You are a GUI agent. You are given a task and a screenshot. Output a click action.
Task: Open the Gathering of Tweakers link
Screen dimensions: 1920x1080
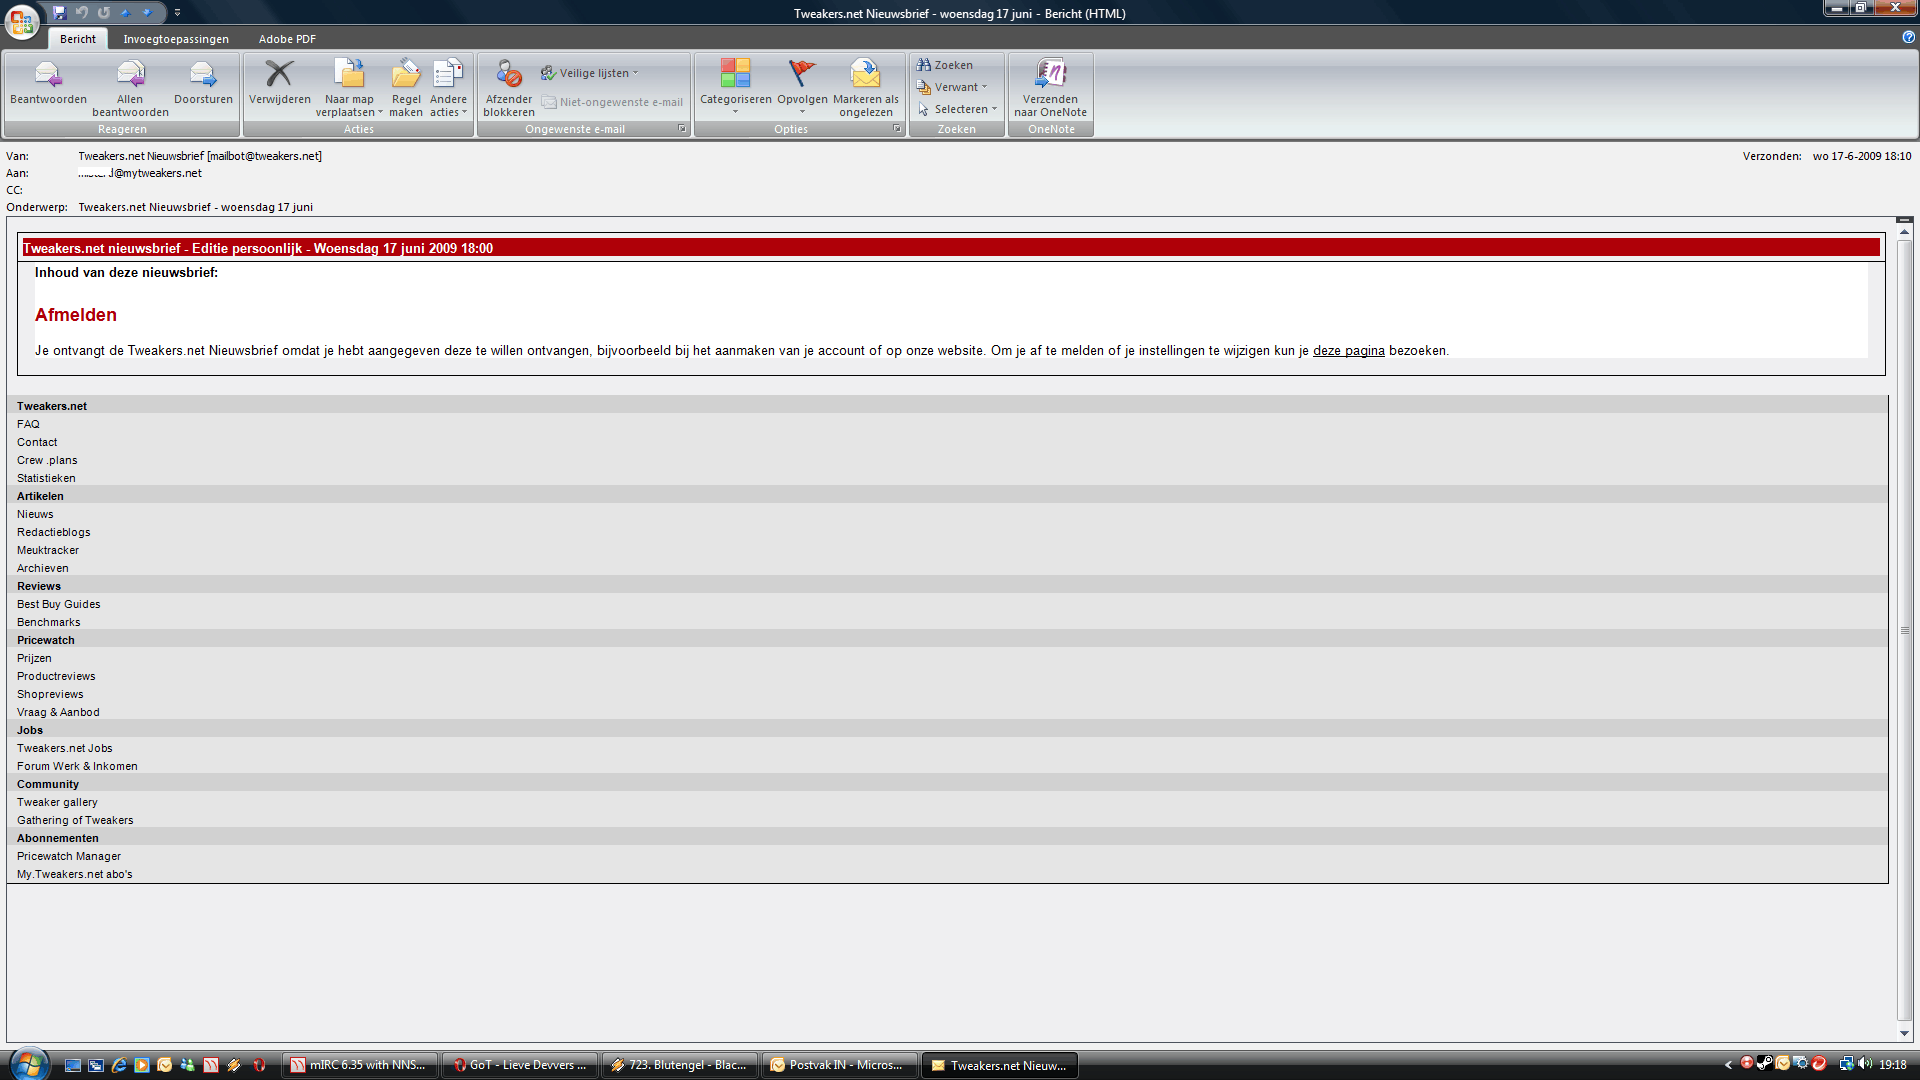(x=75, y=820)
